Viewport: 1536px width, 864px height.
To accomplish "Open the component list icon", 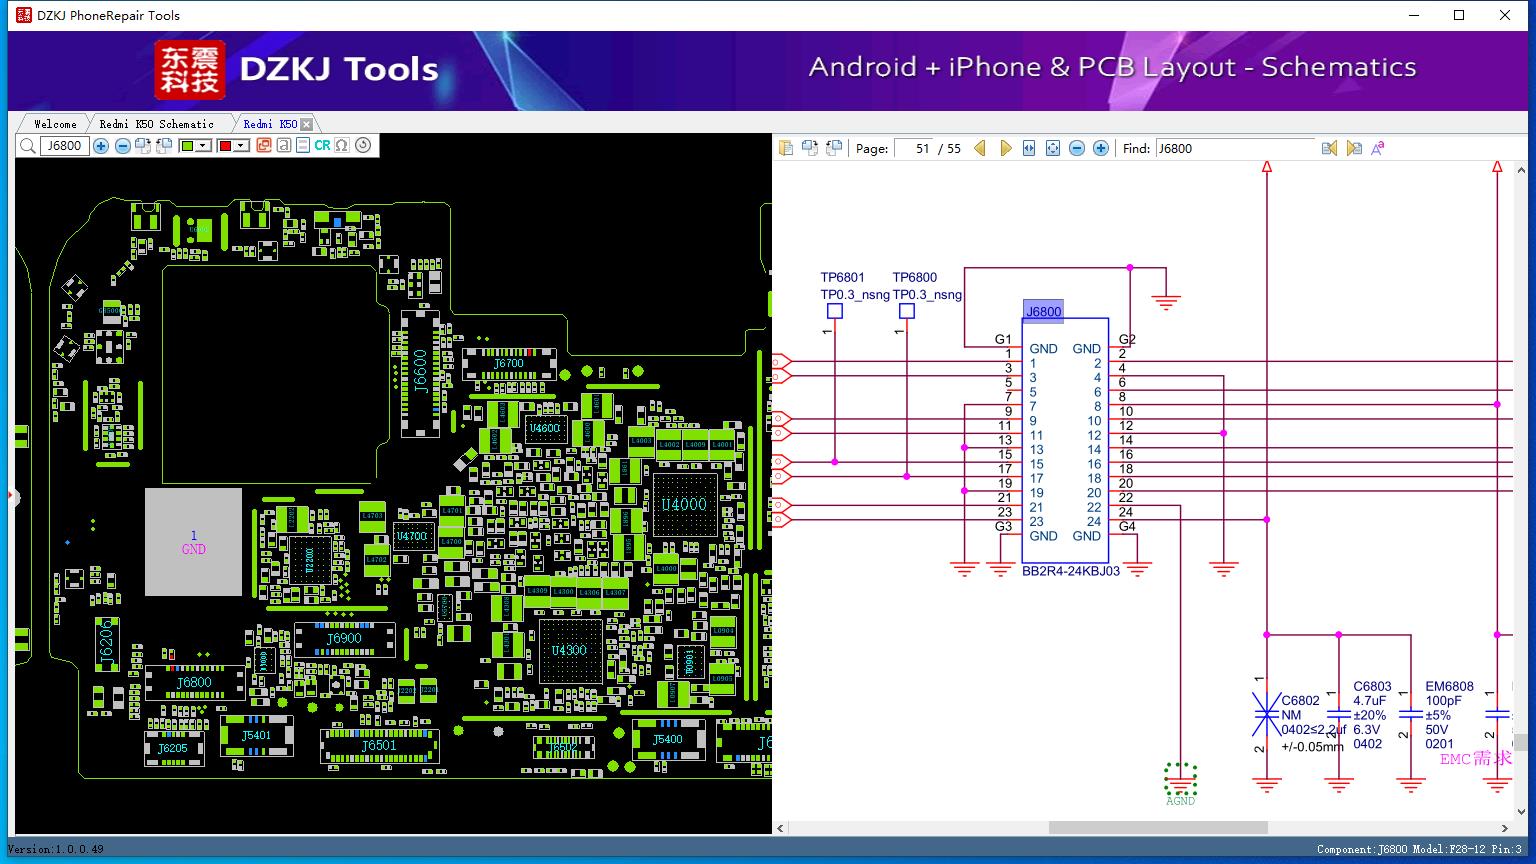I will click(302, 146).
